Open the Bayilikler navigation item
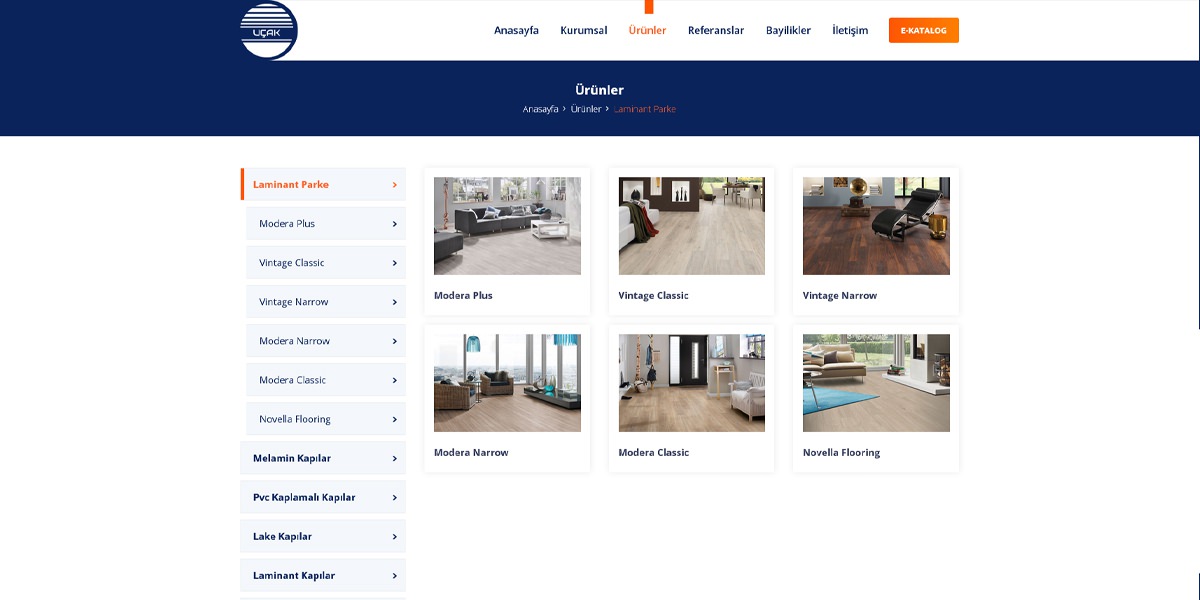The image size is (1200, 600). coord(788,30)
